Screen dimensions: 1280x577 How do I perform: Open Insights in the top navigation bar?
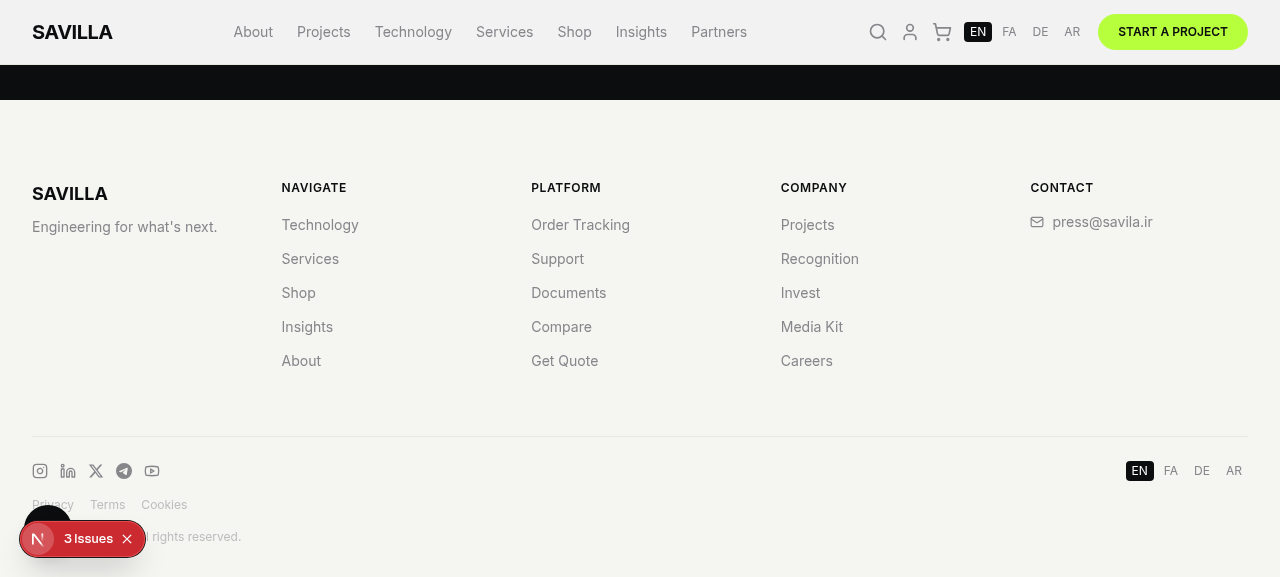[641, 32]
